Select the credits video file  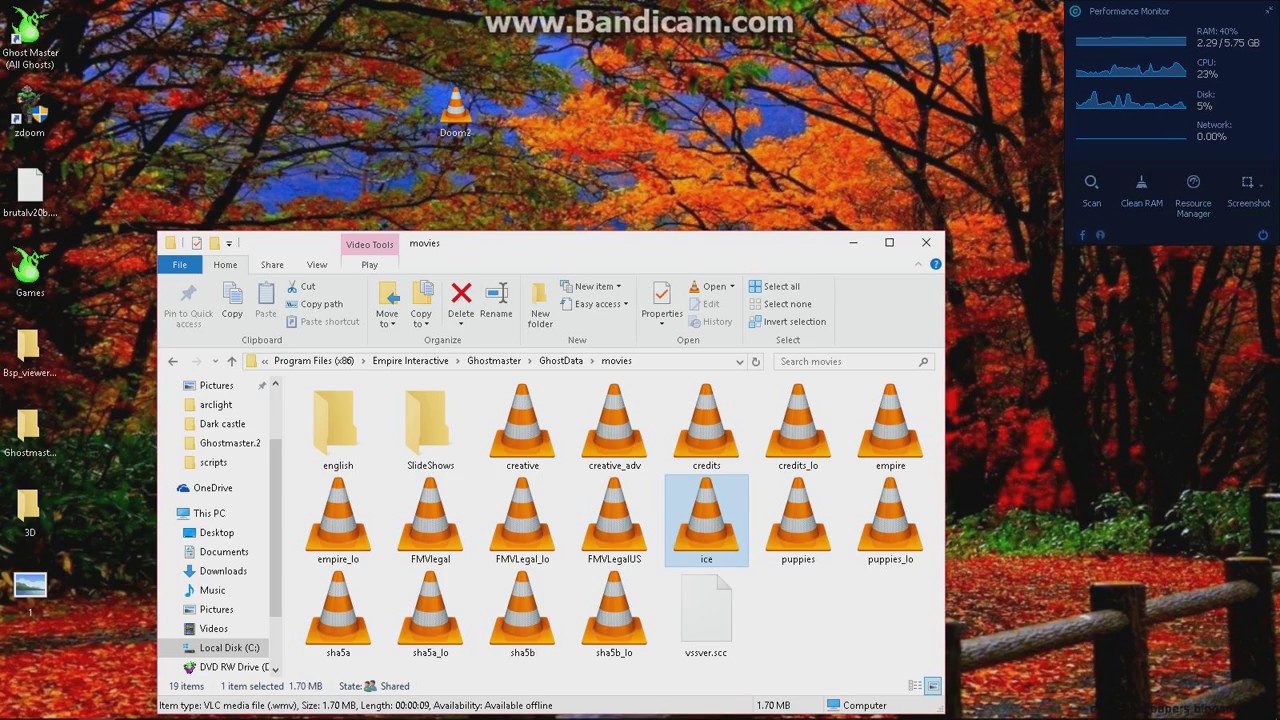click(x=706, y=429)
